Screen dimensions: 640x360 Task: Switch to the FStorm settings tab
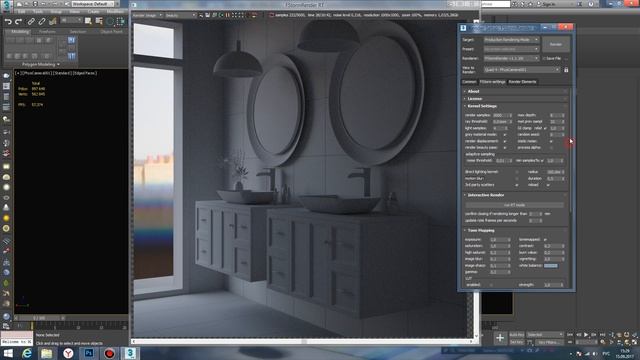click(492, 82)
